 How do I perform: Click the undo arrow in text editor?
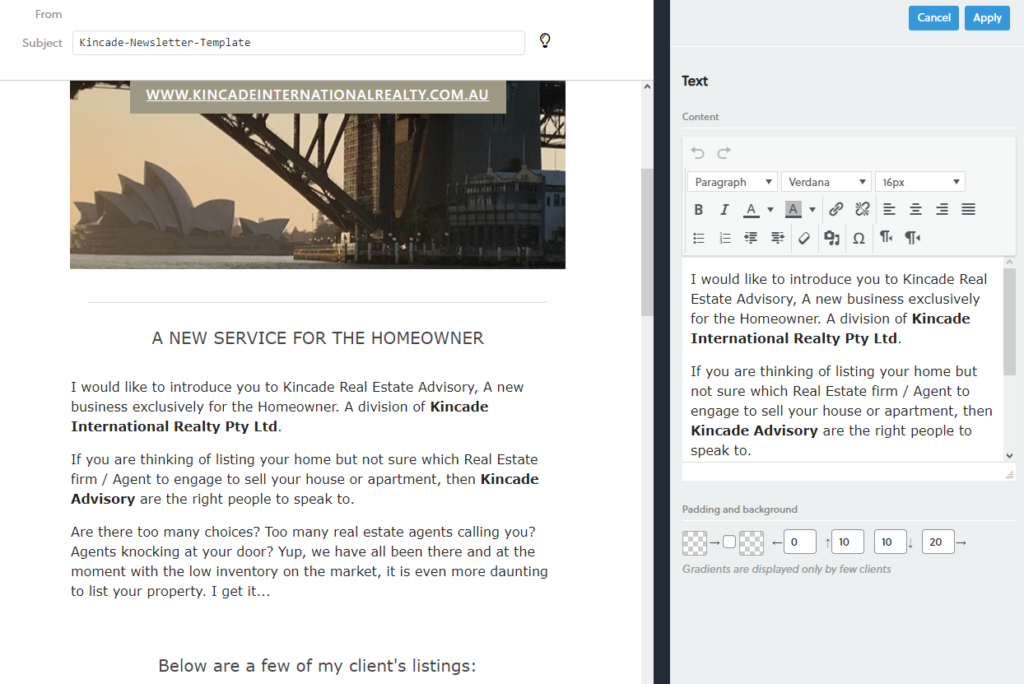697,153
